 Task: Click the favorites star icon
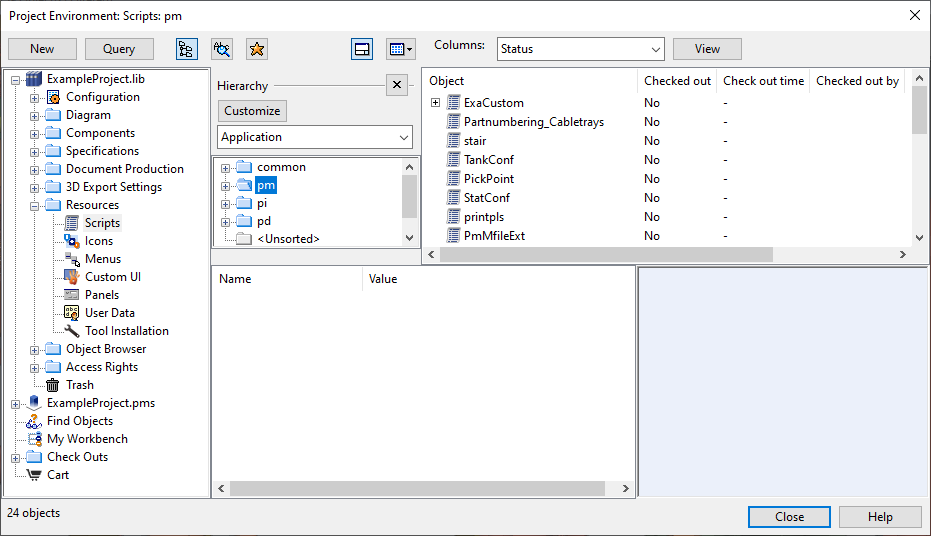(x=257, y=49)
